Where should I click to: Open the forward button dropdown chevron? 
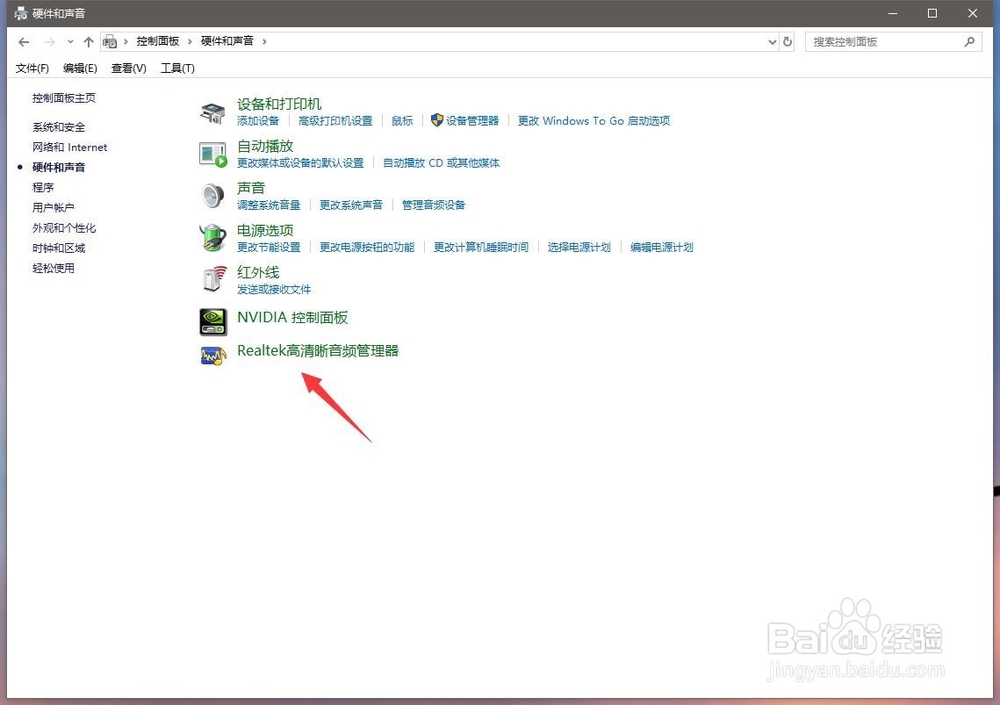(x=68, y=41)
